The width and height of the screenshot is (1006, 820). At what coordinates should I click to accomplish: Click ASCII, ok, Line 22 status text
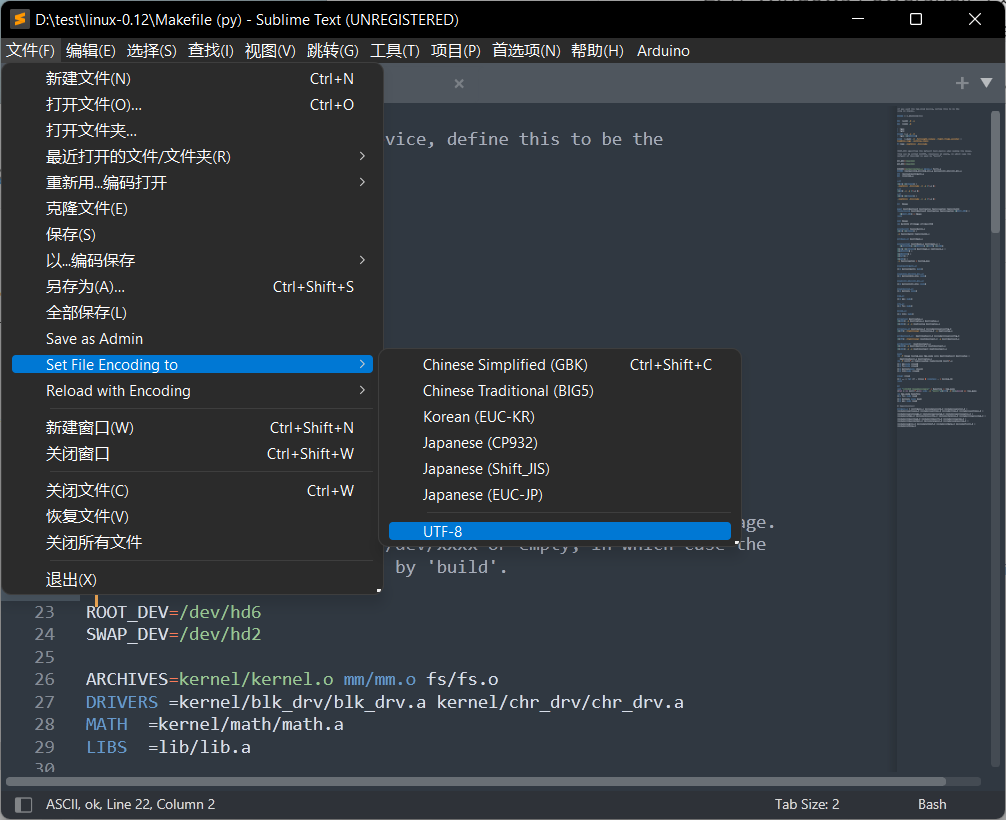click(130, 804)
